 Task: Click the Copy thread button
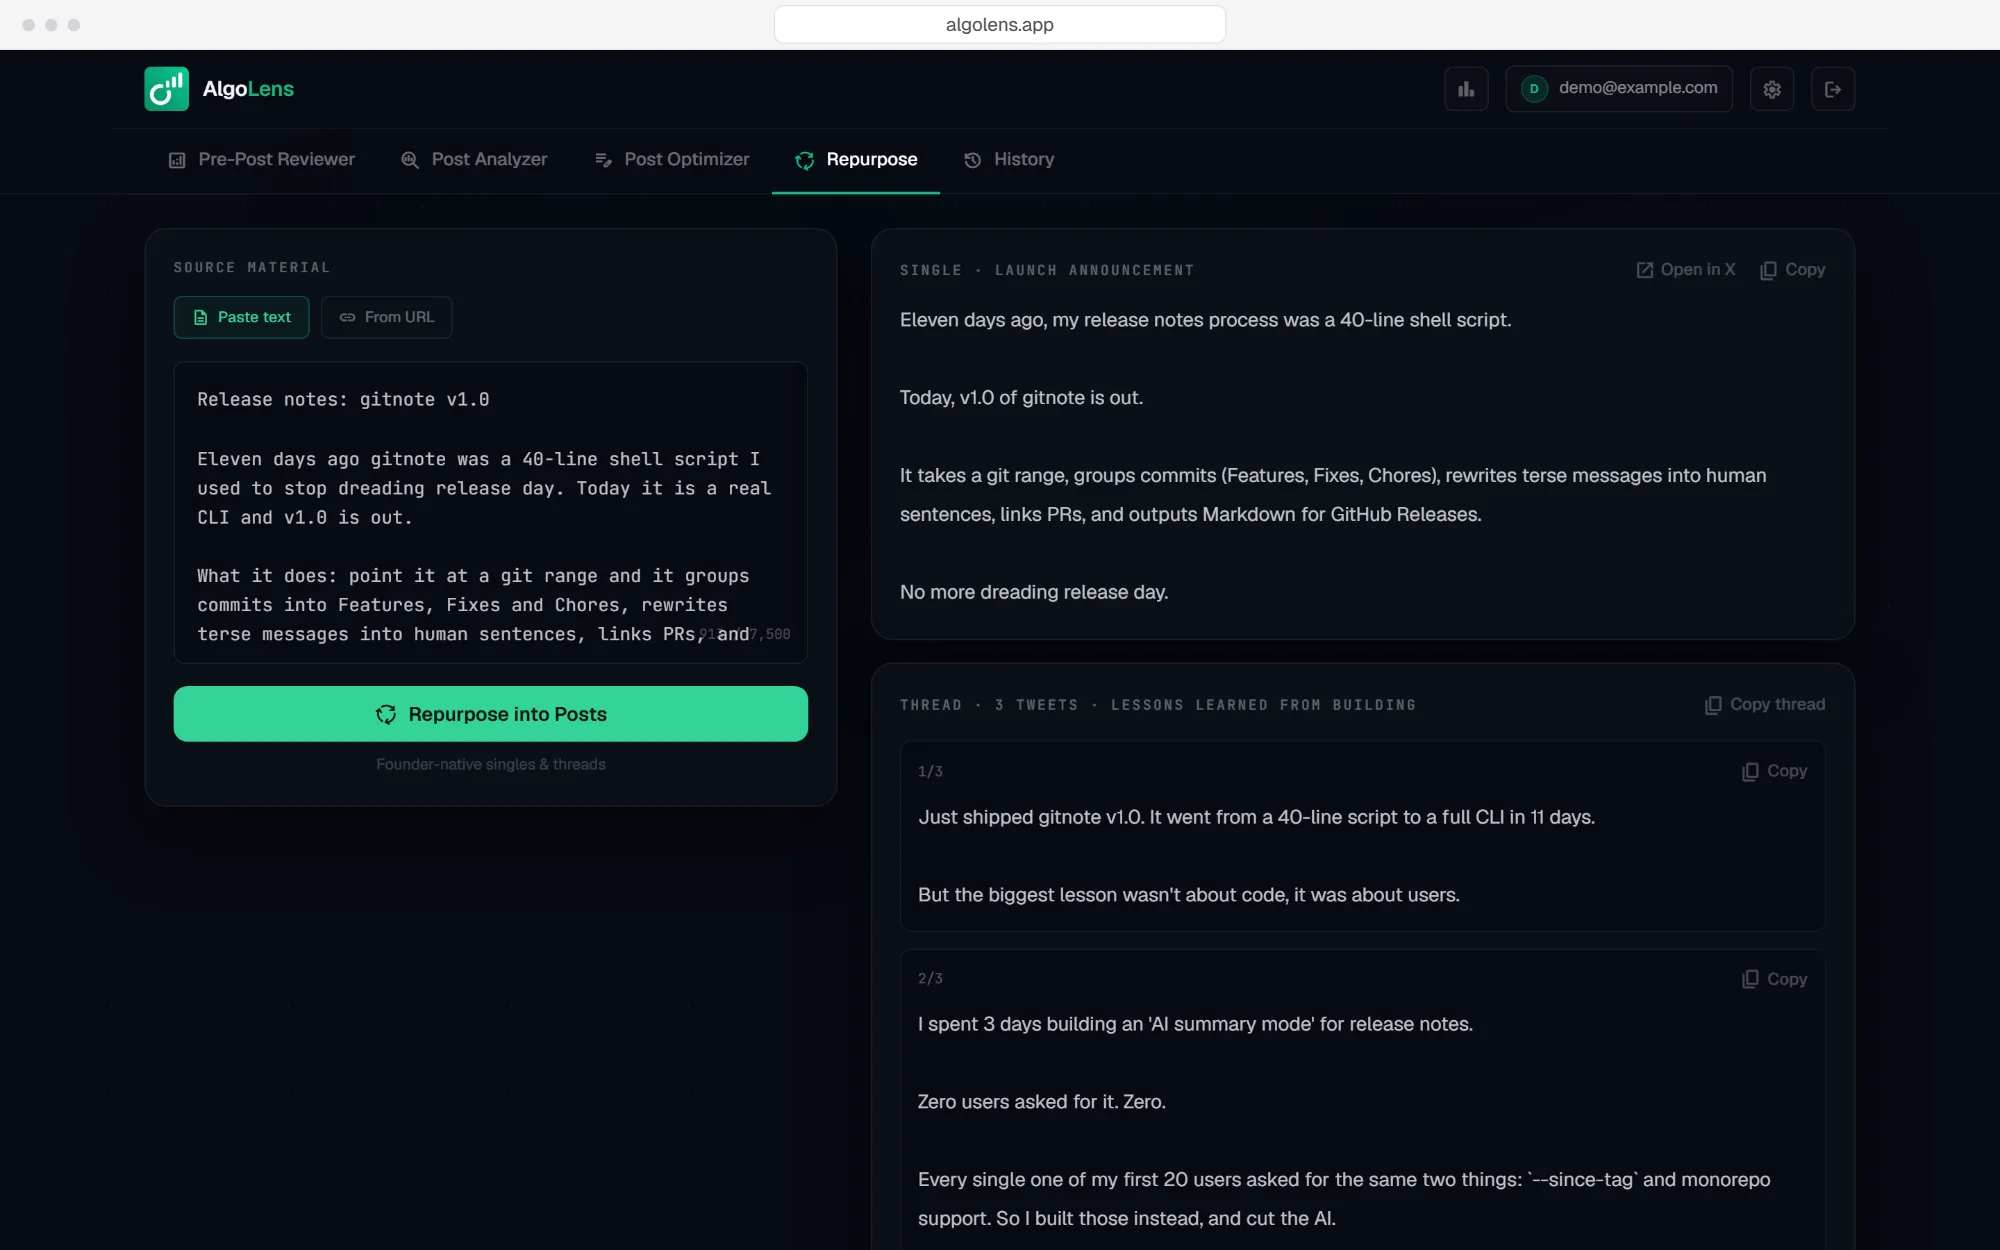tap(1765, 705)
